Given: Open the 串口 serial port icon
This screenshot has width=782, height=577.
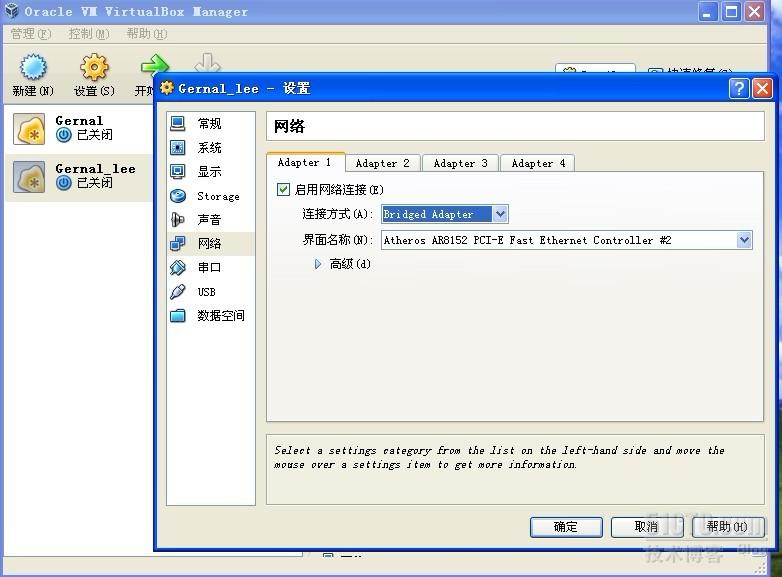Looking at the screenshot, I should pos(178,267).
